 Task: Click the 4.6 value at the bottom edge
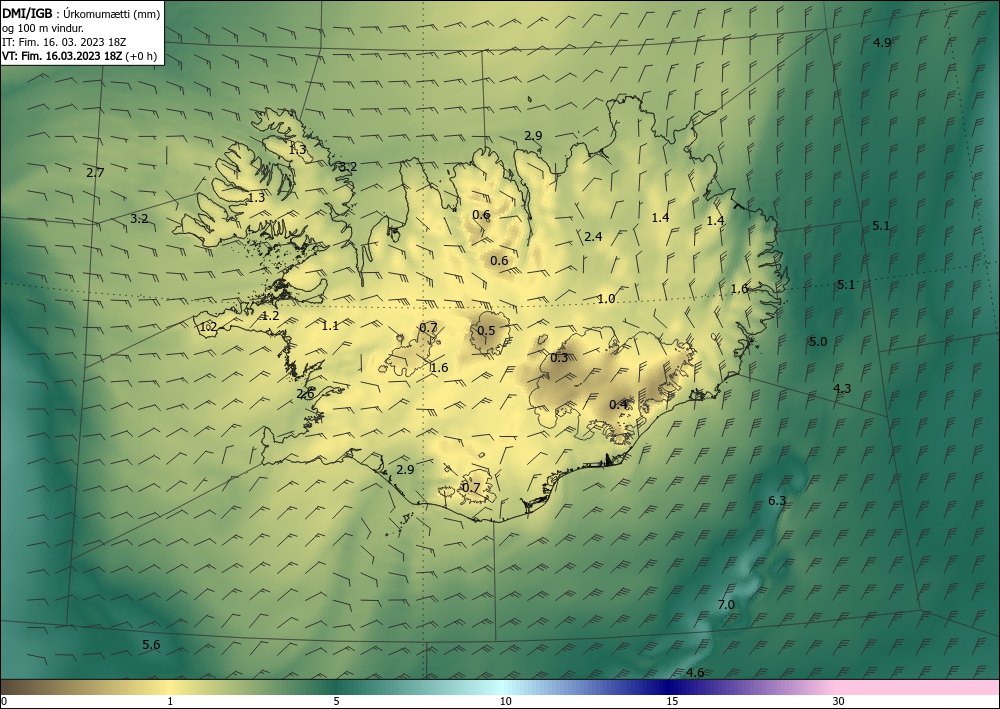(x=695, y=673)
